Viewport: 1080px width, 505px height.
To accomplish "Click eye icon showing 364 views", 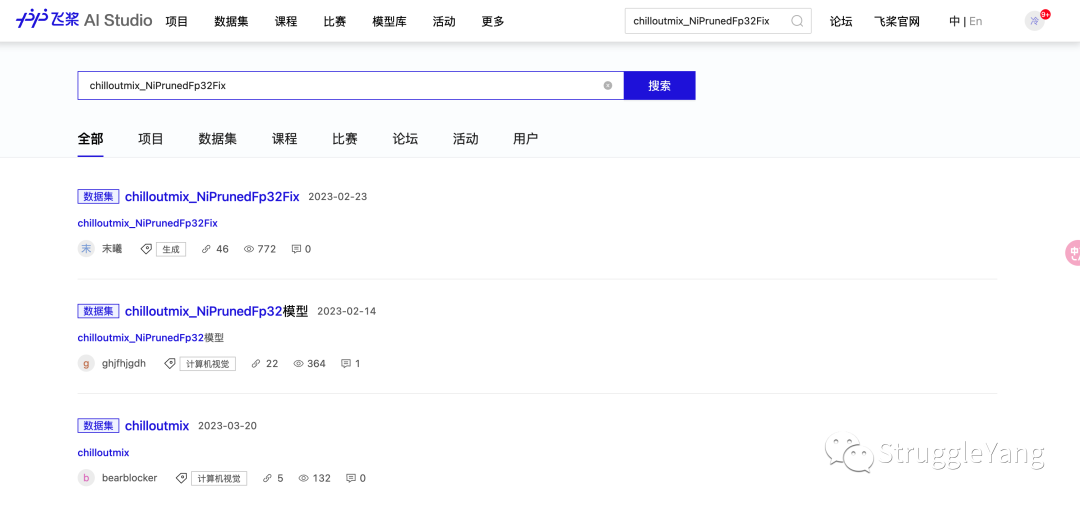I will [299, 363].
